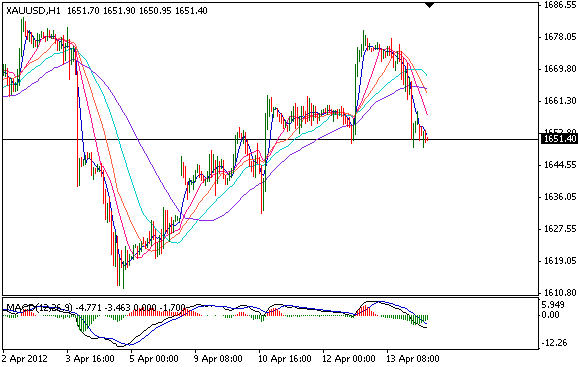
Task: Select the current price label 1651.40
Action: coord(559,139)
